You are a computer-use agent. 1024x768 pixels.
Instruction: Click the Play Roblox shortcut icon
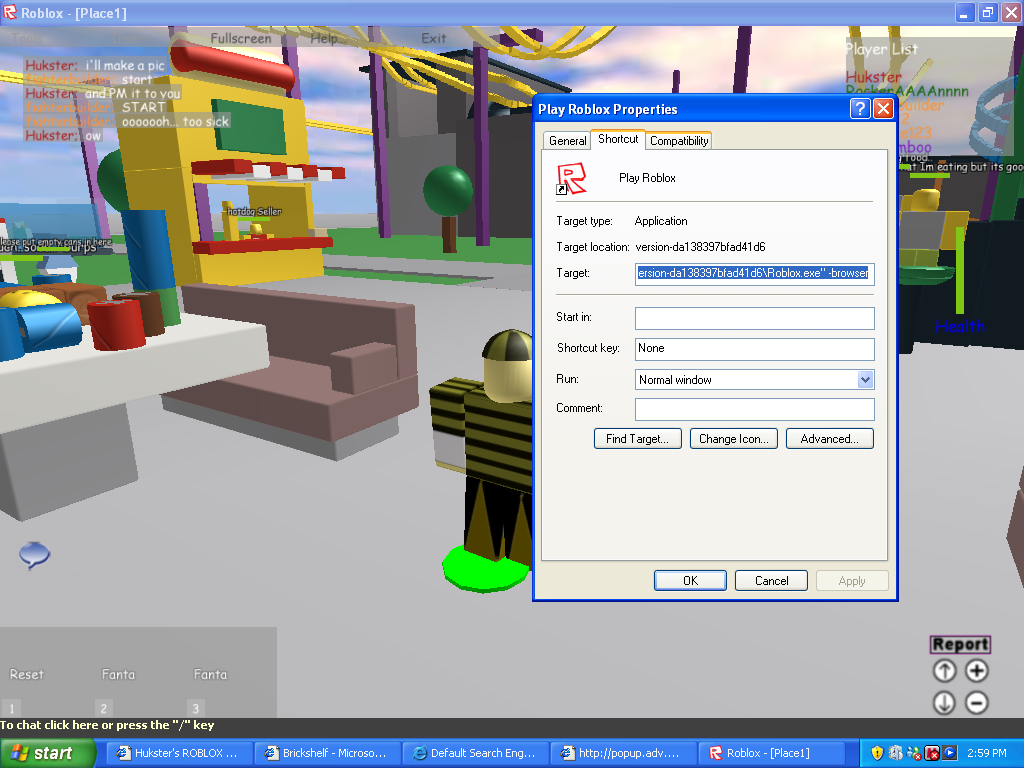(571, 179)
